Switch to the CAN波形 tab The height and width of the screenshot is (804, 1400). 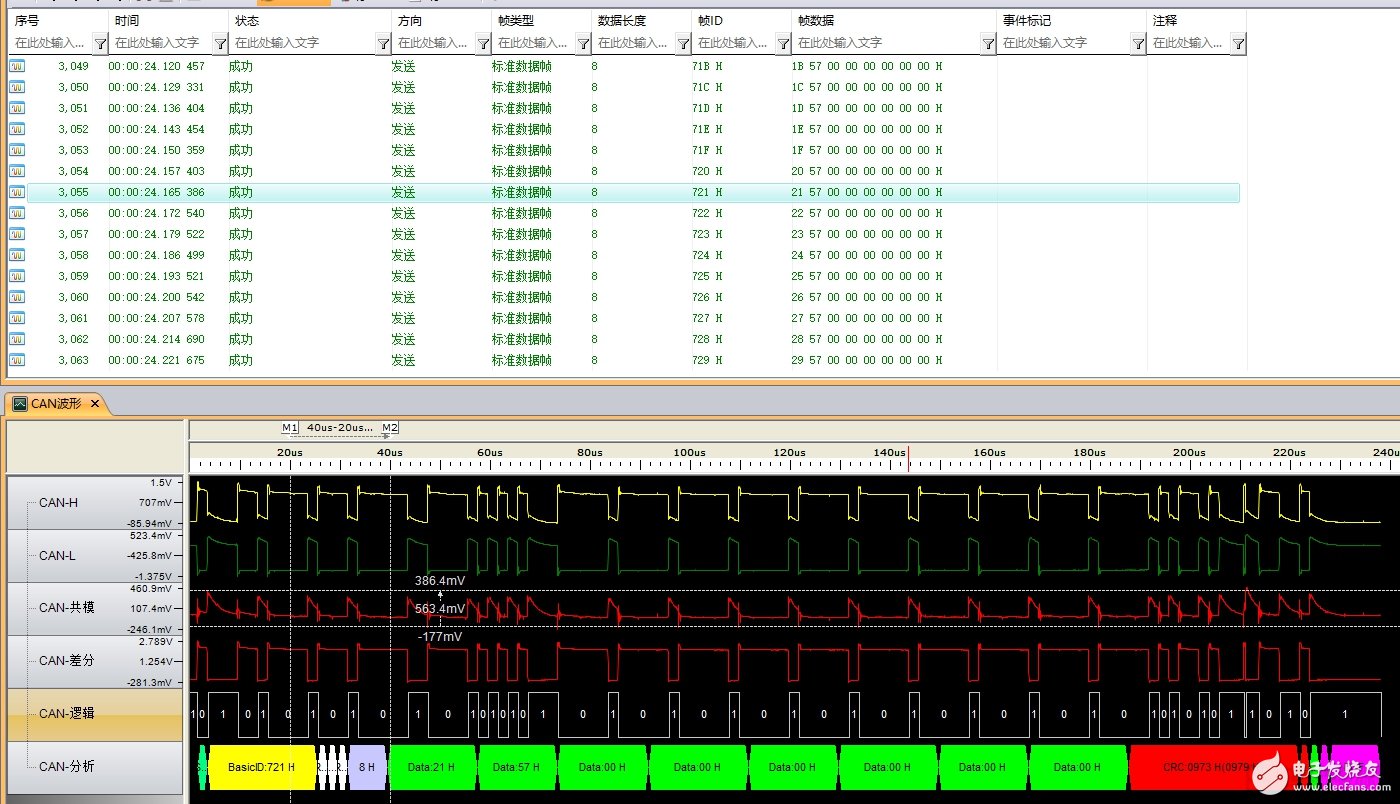[54, 404]
